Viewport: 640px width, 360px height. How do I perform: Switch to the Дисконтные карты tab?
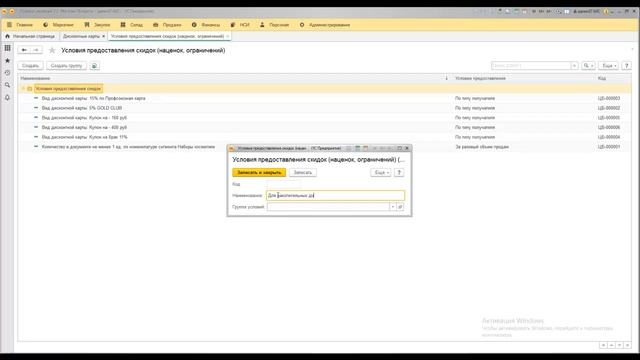tap(81, 36)
